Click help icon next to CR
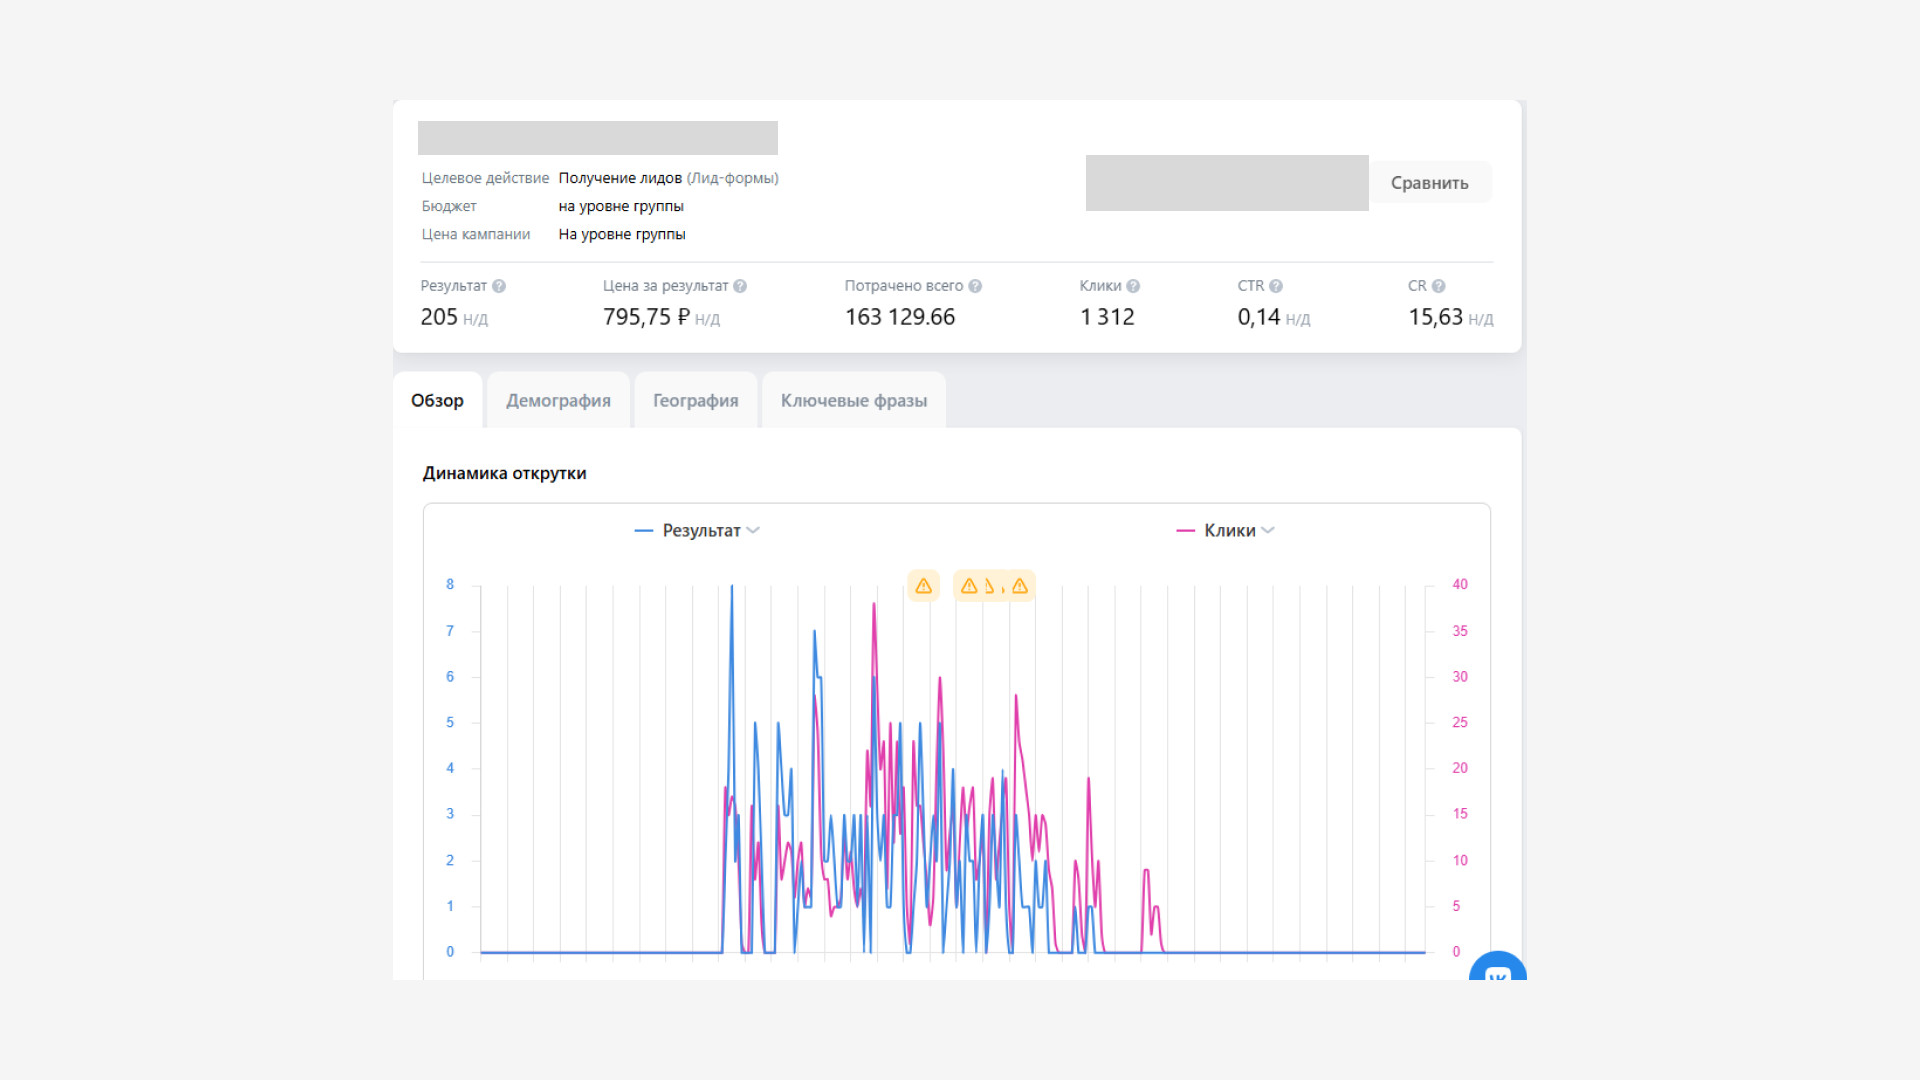 pyautogui.click(x=1439, y=286)
